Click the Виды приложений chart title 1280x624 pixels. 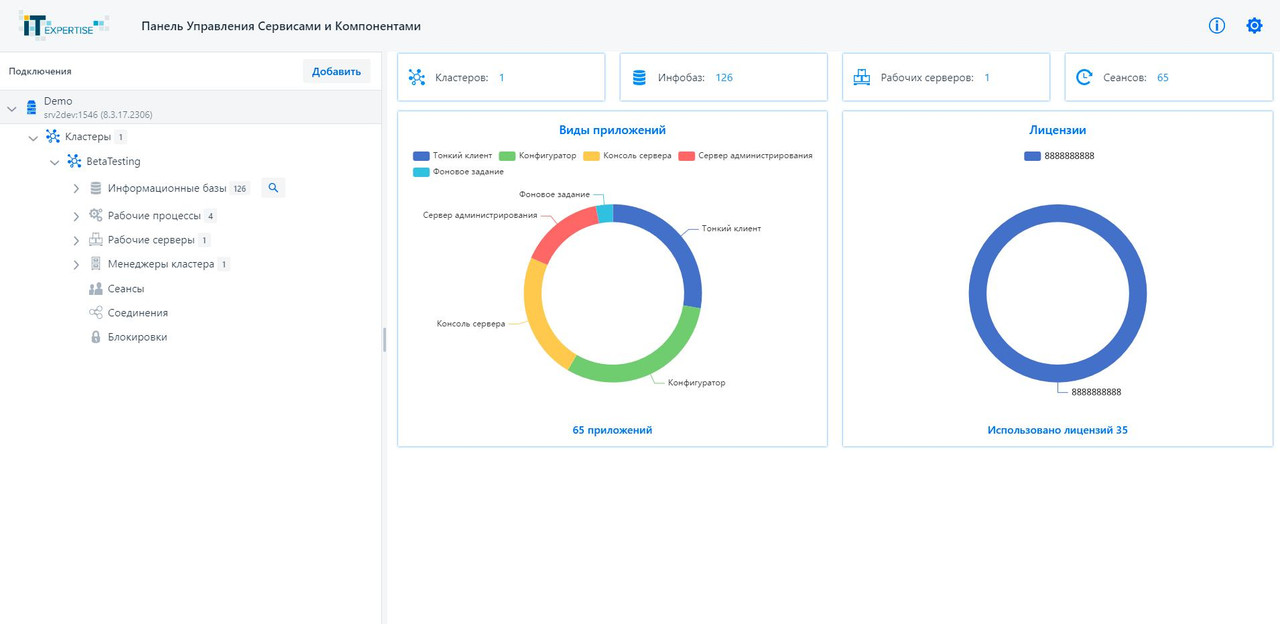click(612, 130)
